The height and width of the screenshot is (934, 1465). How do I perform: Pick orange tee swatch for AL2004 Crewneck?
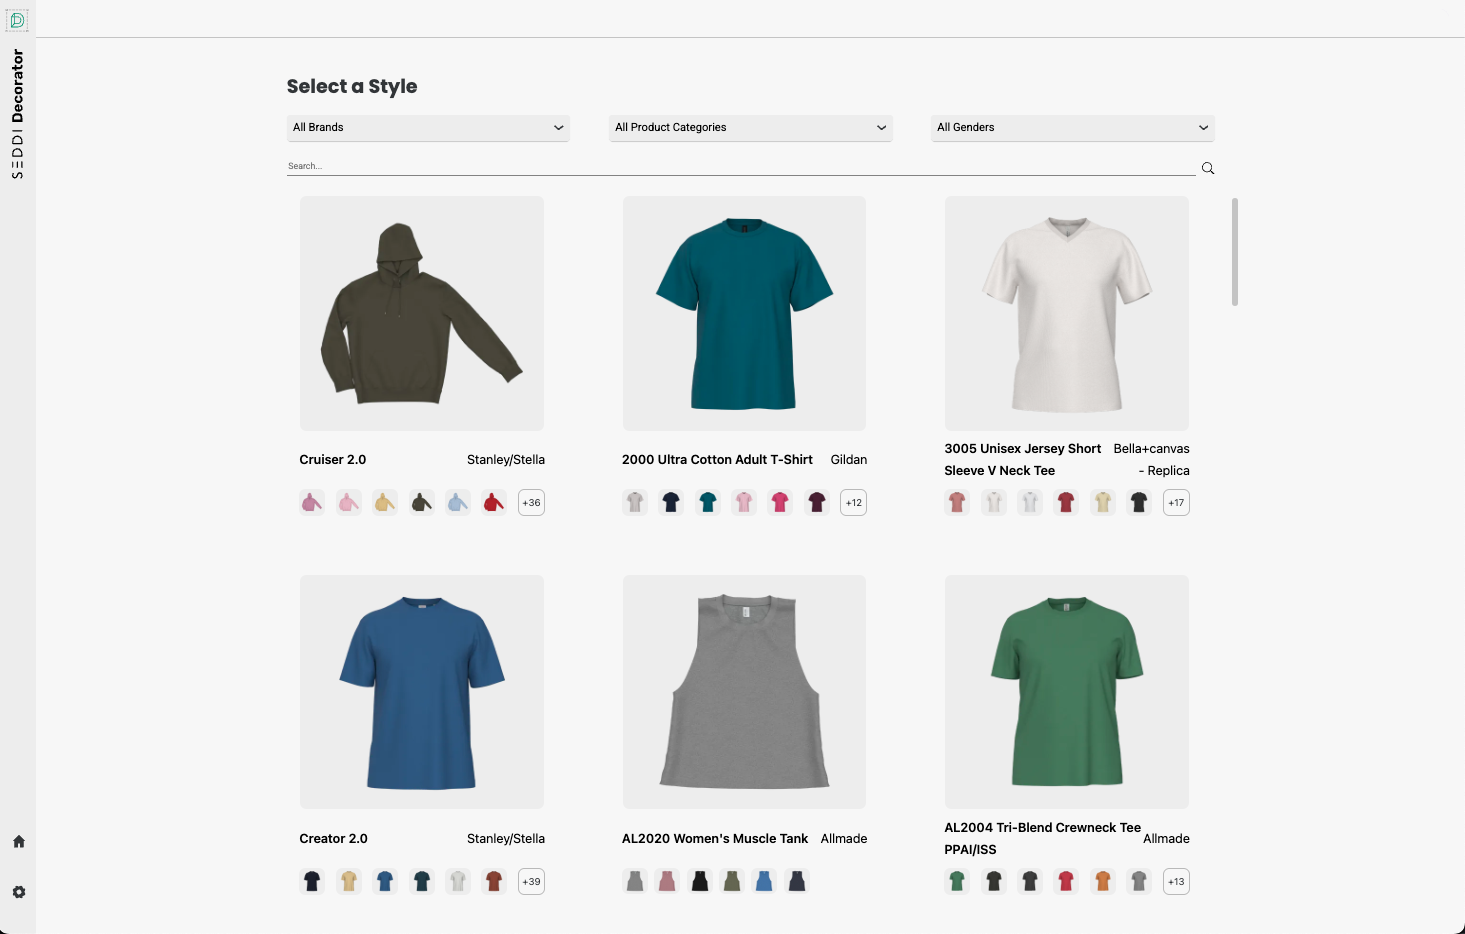pyautogui.click(x=1103, y=881)
